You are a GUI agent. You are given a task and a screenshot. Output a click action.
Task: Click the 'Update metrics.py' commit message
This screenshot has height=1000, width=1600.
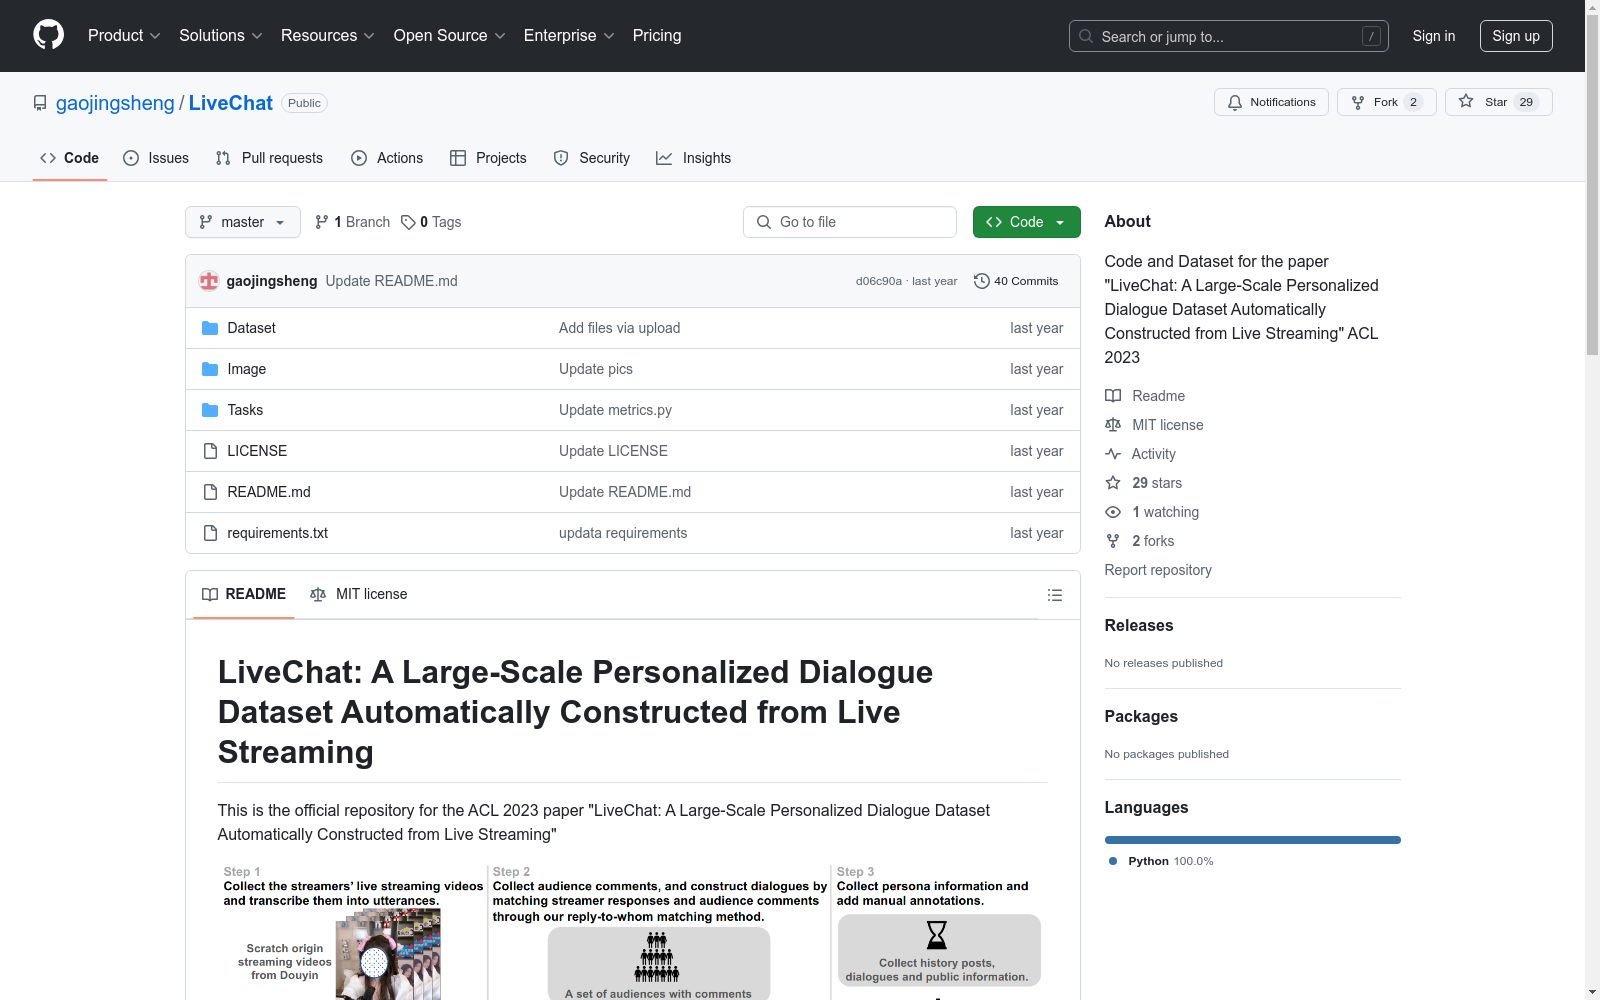(615, 410)
